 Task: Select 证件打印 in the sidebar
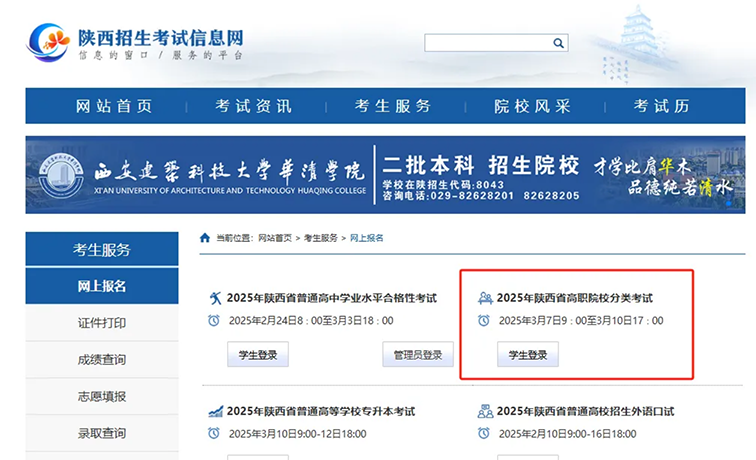[102, 323]
